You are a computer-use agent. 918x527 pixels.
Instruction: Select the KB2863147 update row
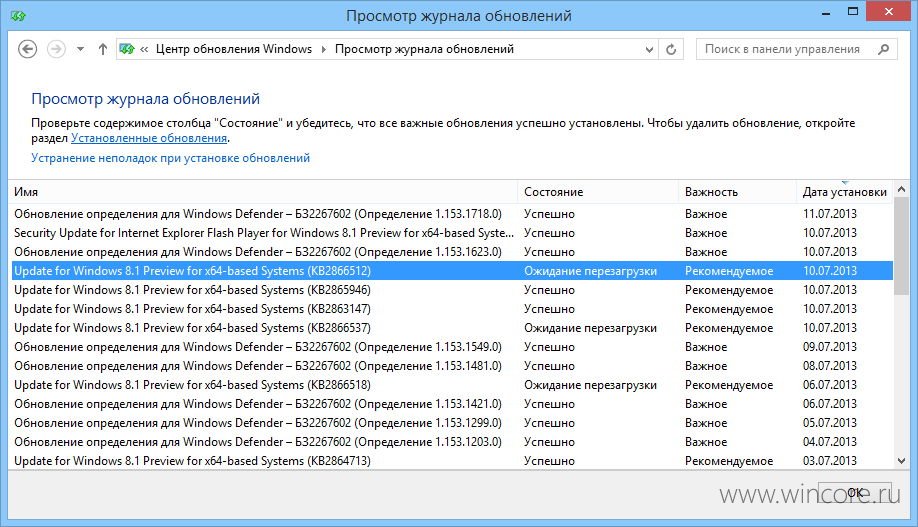[x=452, y=309]
